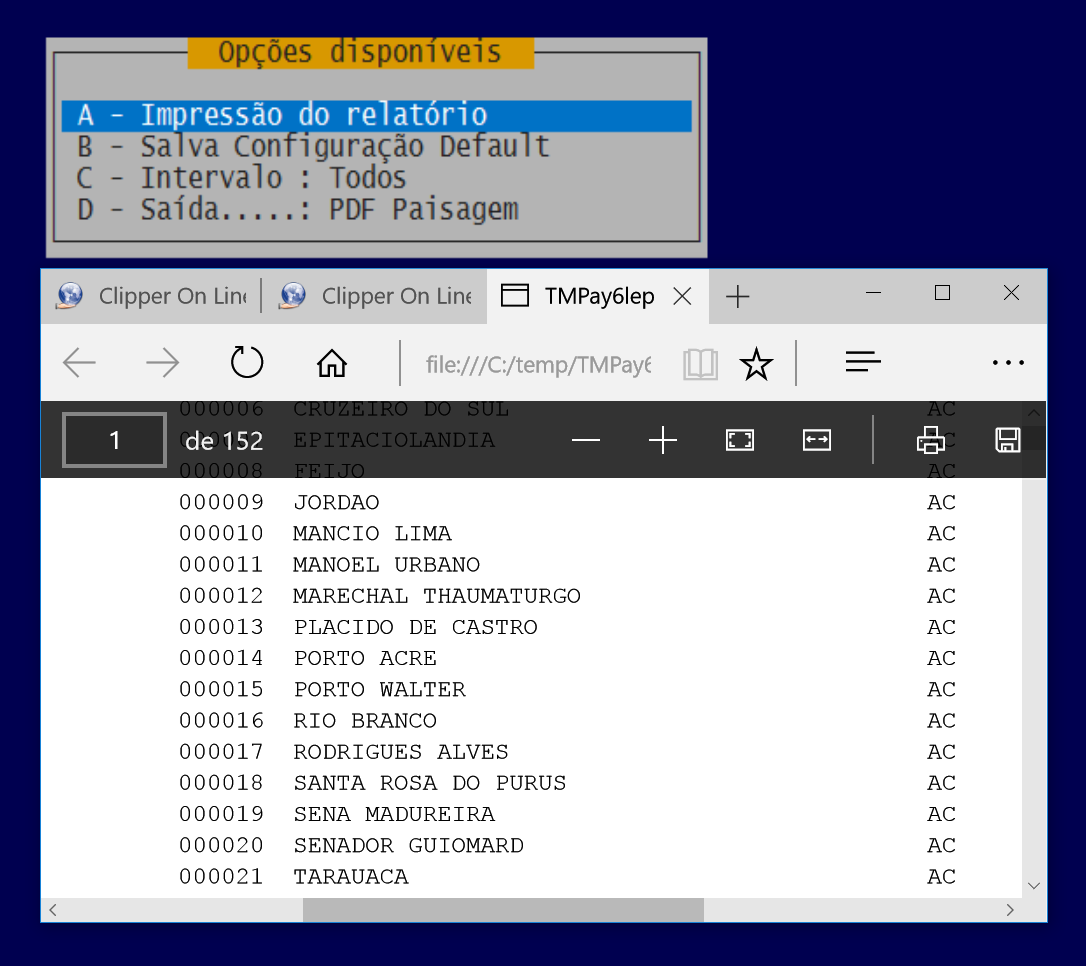
Task: Print the PDF document
Action: 930,440
